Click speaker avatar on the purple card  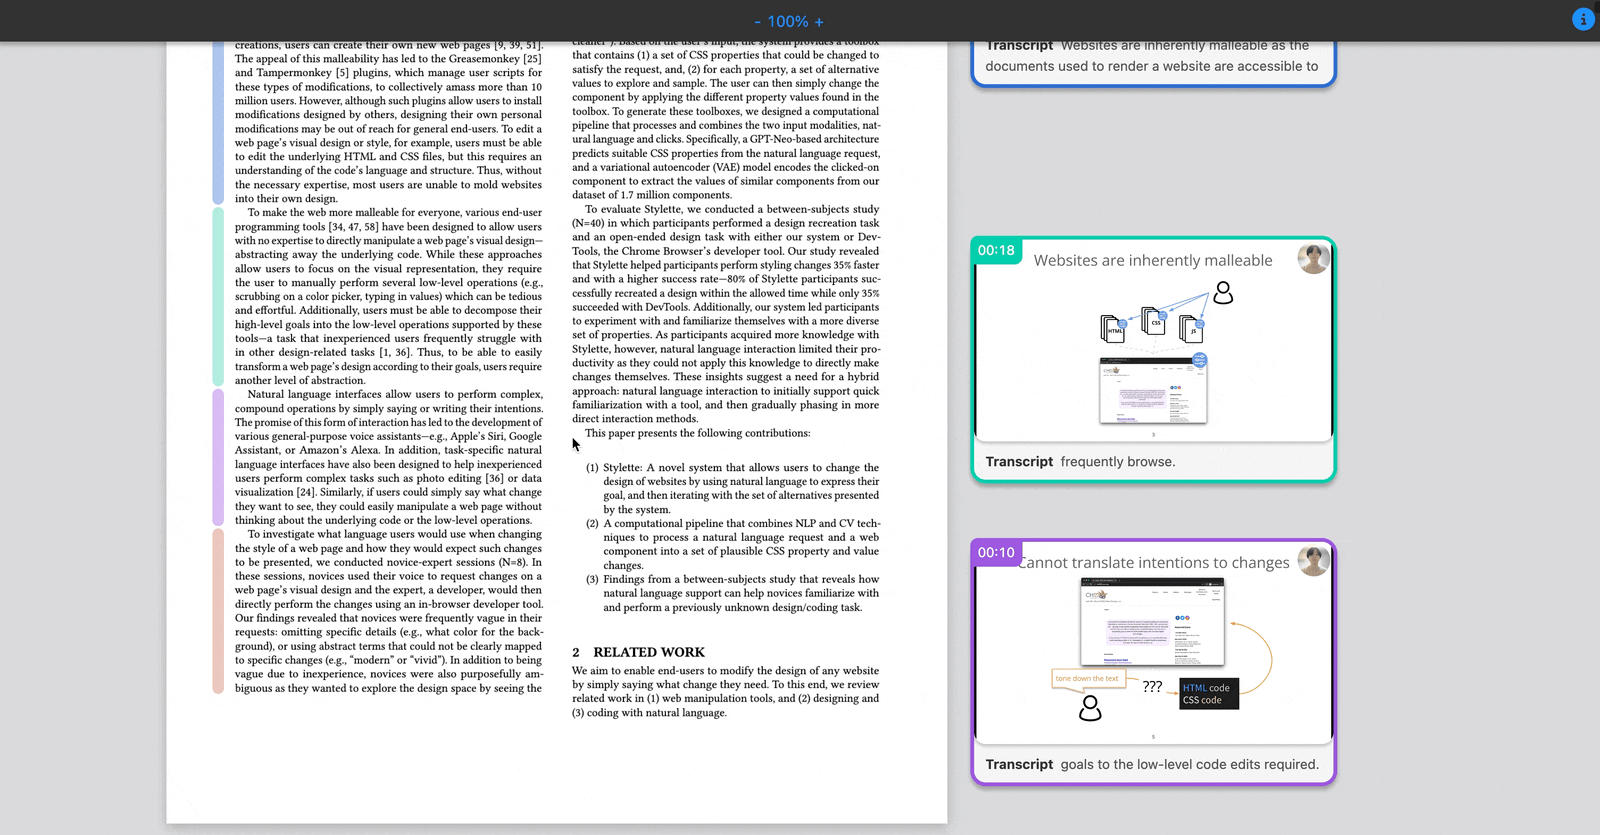tap(1313, 561)
